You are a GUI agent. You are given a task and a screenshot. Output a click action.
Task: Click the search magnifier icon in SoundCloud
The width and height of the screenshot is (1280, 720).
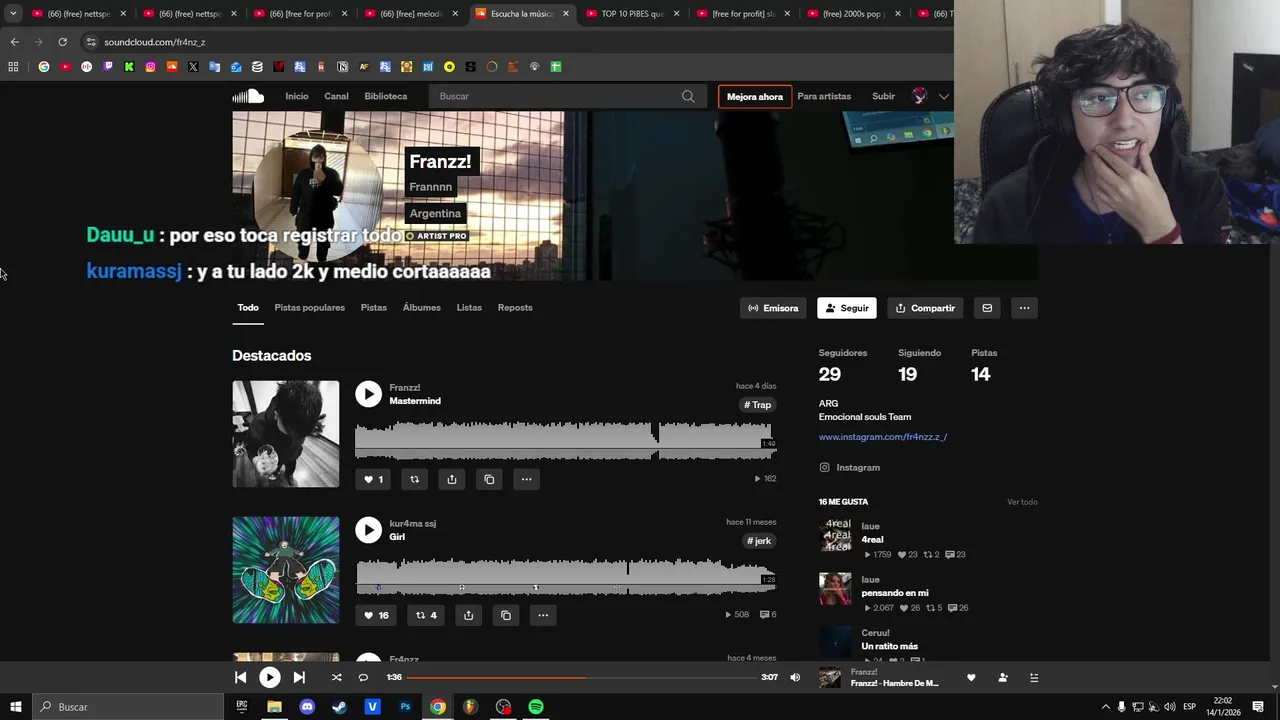[688, 96]
